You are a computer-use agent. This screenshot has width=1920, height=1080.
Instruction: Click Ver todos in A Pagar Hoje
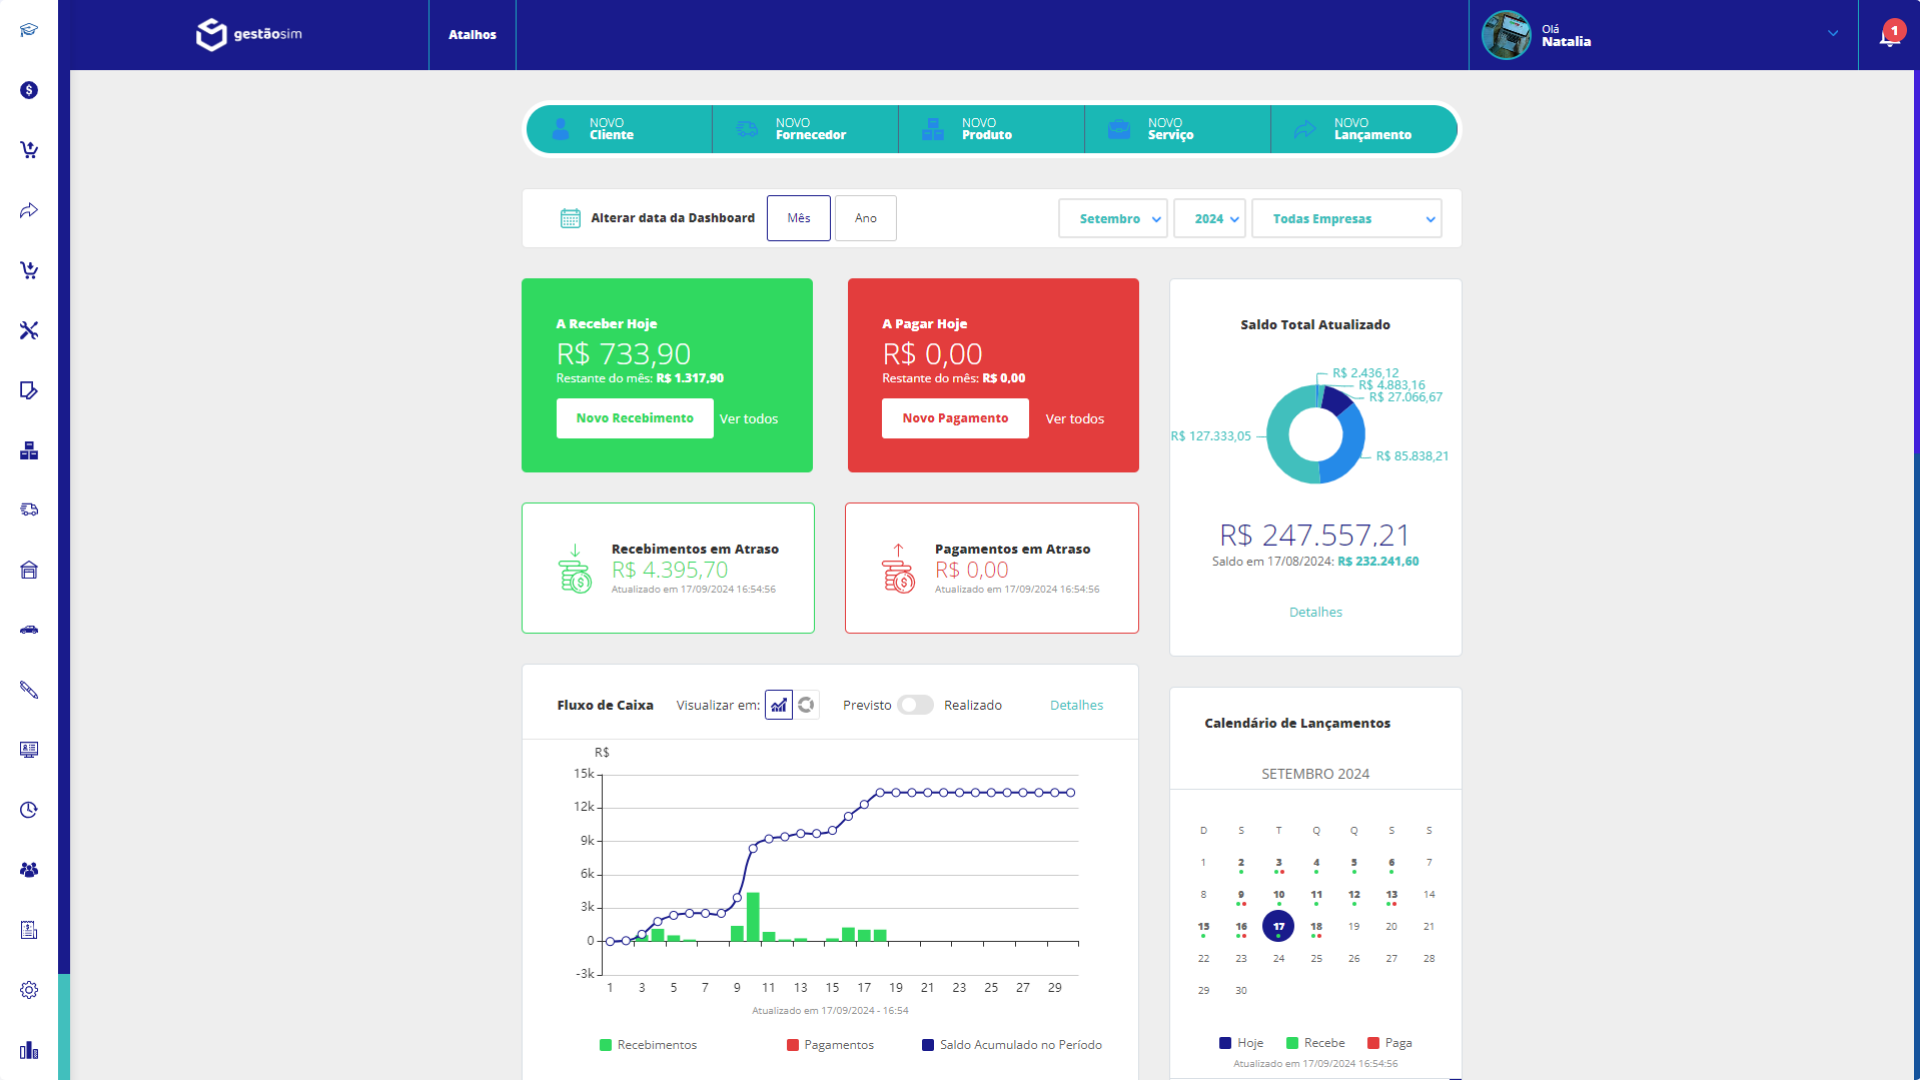coord(1075,419)
